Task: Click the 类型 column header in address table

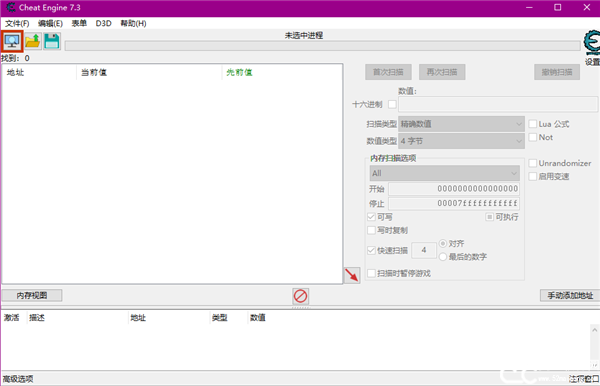Action: pos(228,318)
